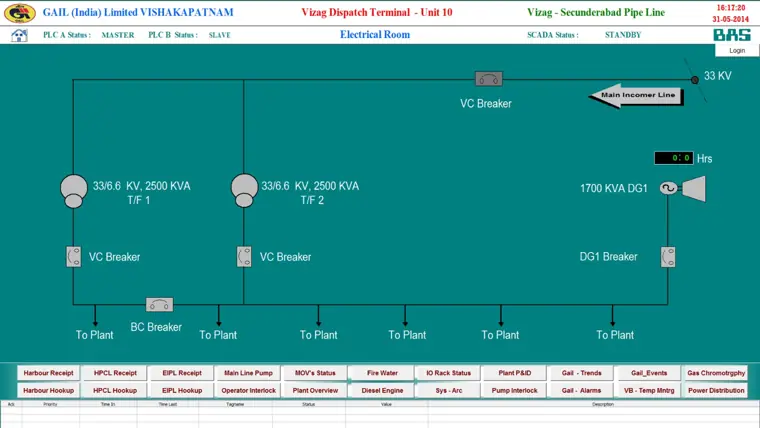The width and height of the screenshot is (760, 428).
Task: Open Gas Chromotrgphy screen
Action: [x=716, y=373]
